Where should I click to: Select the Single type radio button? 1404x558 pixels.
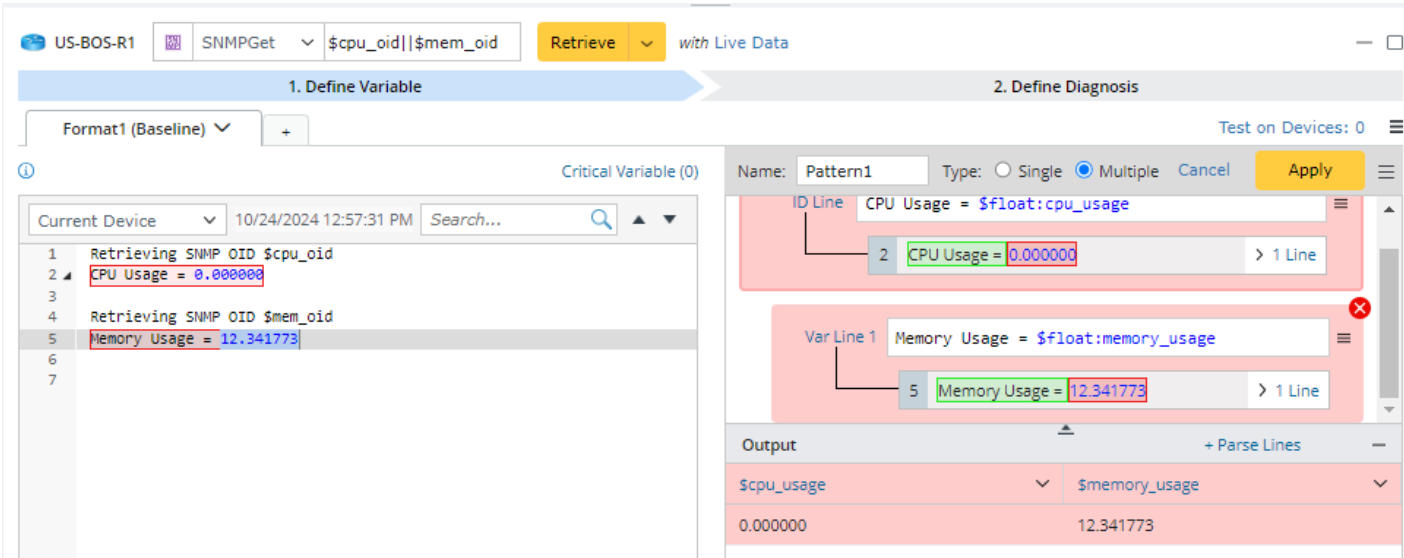click(1004, 171)
